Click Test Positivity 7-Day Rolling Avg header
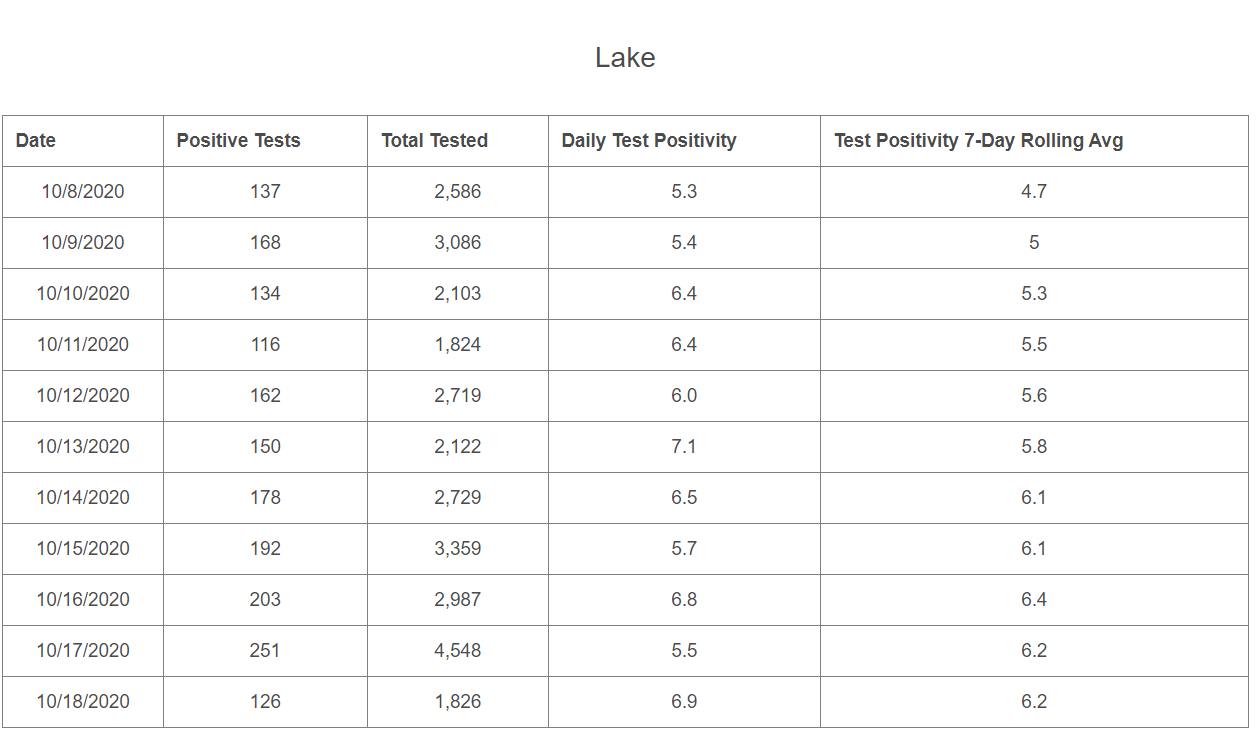The width and height of the screenshot is (1258, 750). tap(978, 141)
